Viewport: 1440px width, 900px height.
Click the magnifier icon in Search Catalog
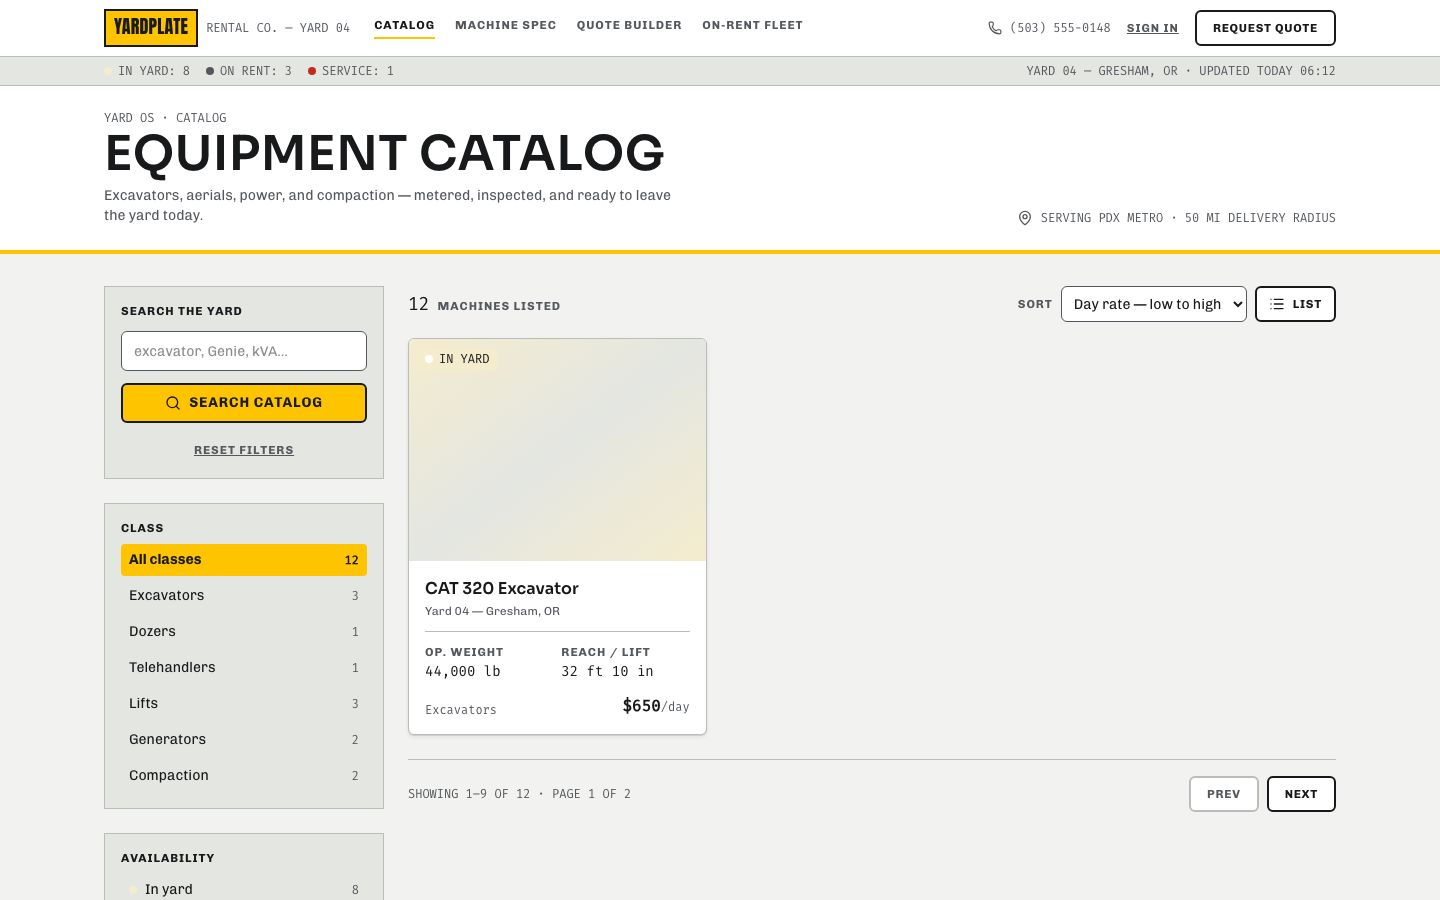tap(173, 403)
